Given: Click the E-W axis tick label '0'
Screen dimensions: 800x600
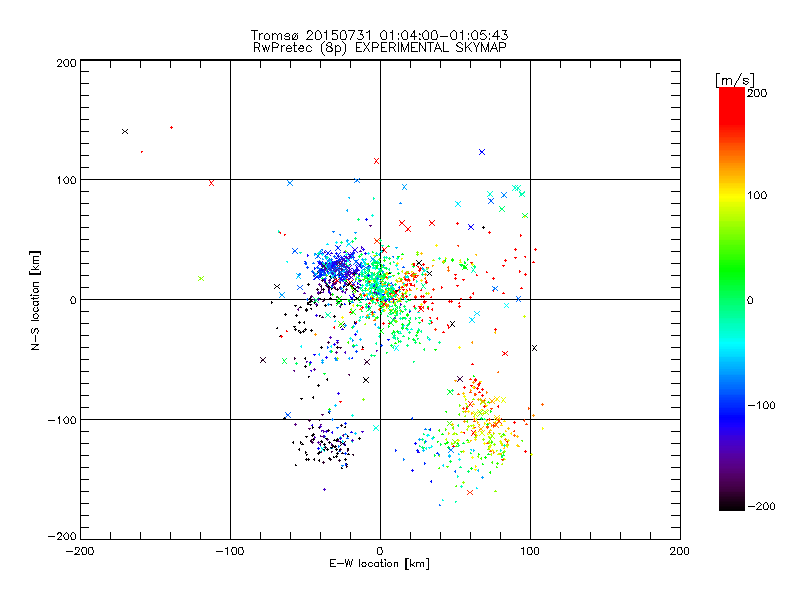Looking at the screenshot, I should [x=380, y=551].
